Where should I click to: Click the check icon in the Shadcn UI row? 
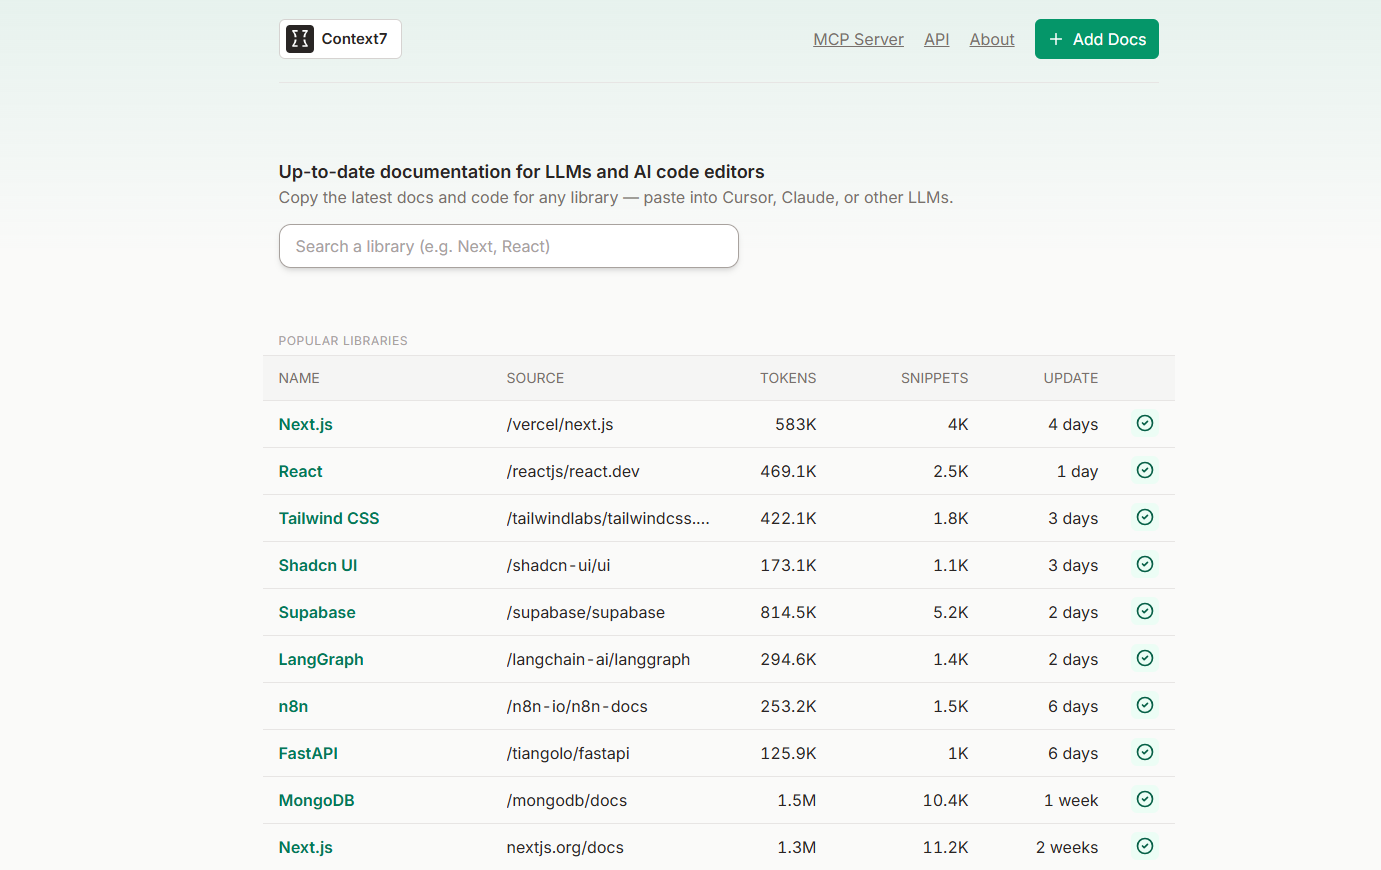point(1145,564)
